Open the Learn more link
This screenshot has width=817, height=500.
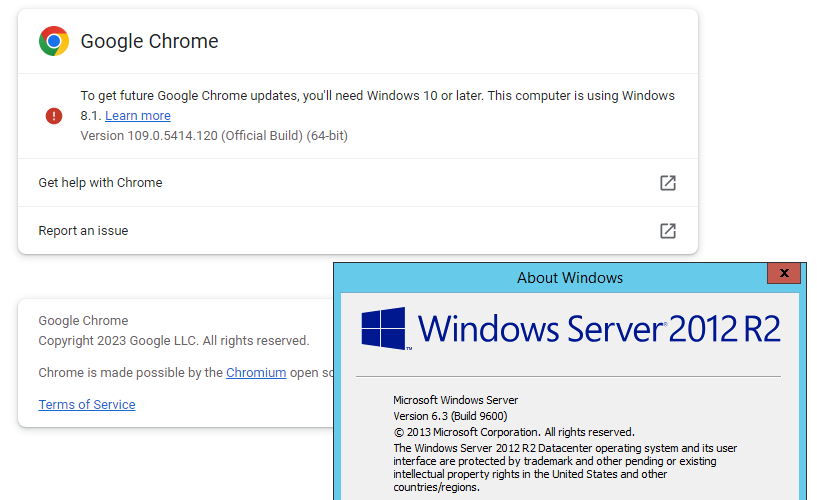[x=138, y=116]
